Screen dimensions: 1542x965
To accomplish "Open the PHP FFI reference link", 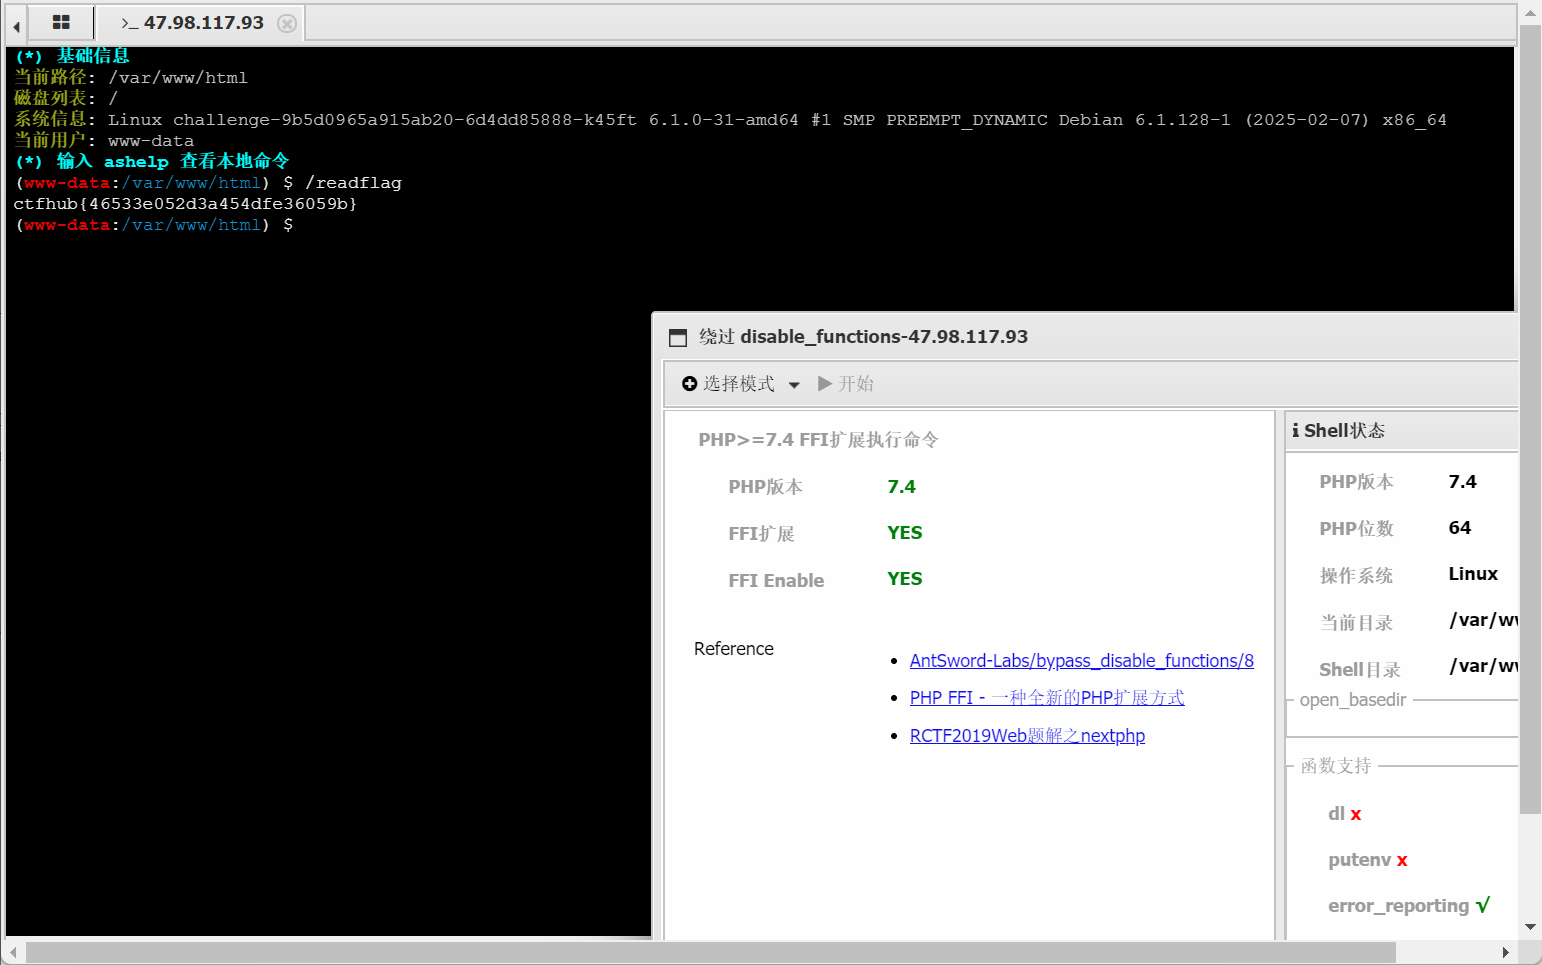I will (1047, 697).
